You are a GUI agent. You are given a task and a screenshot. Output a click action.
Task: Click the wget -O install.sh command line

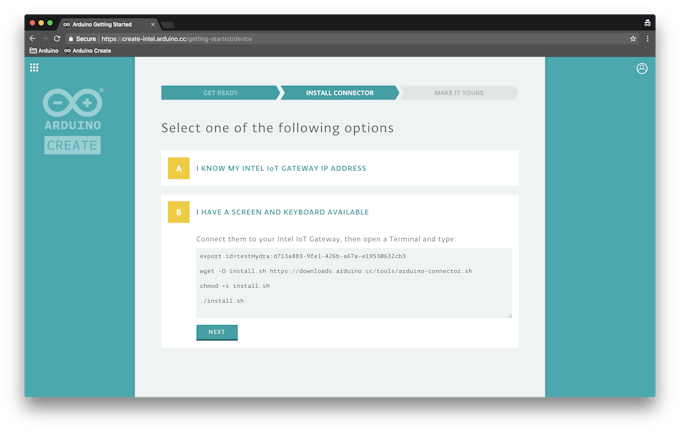point(336,271)
